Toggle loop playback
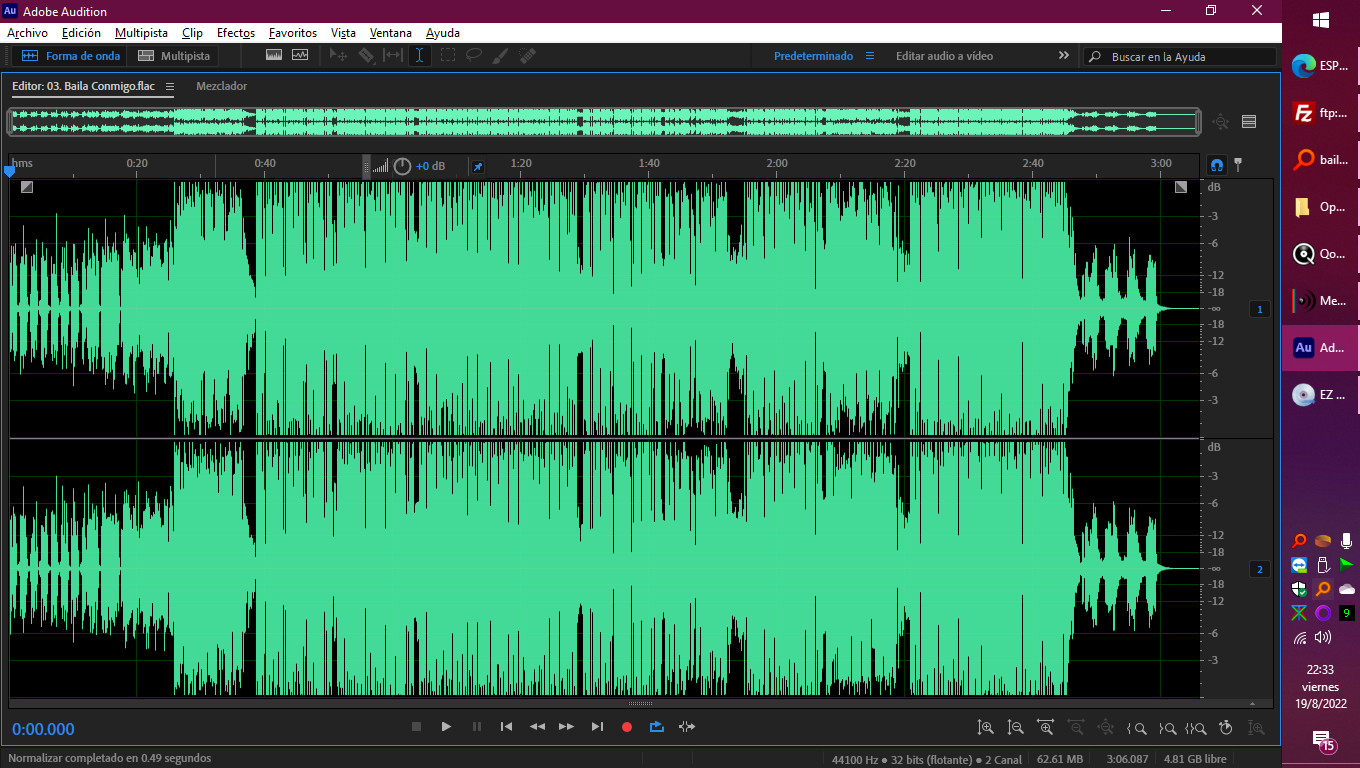 pos(657,727)
